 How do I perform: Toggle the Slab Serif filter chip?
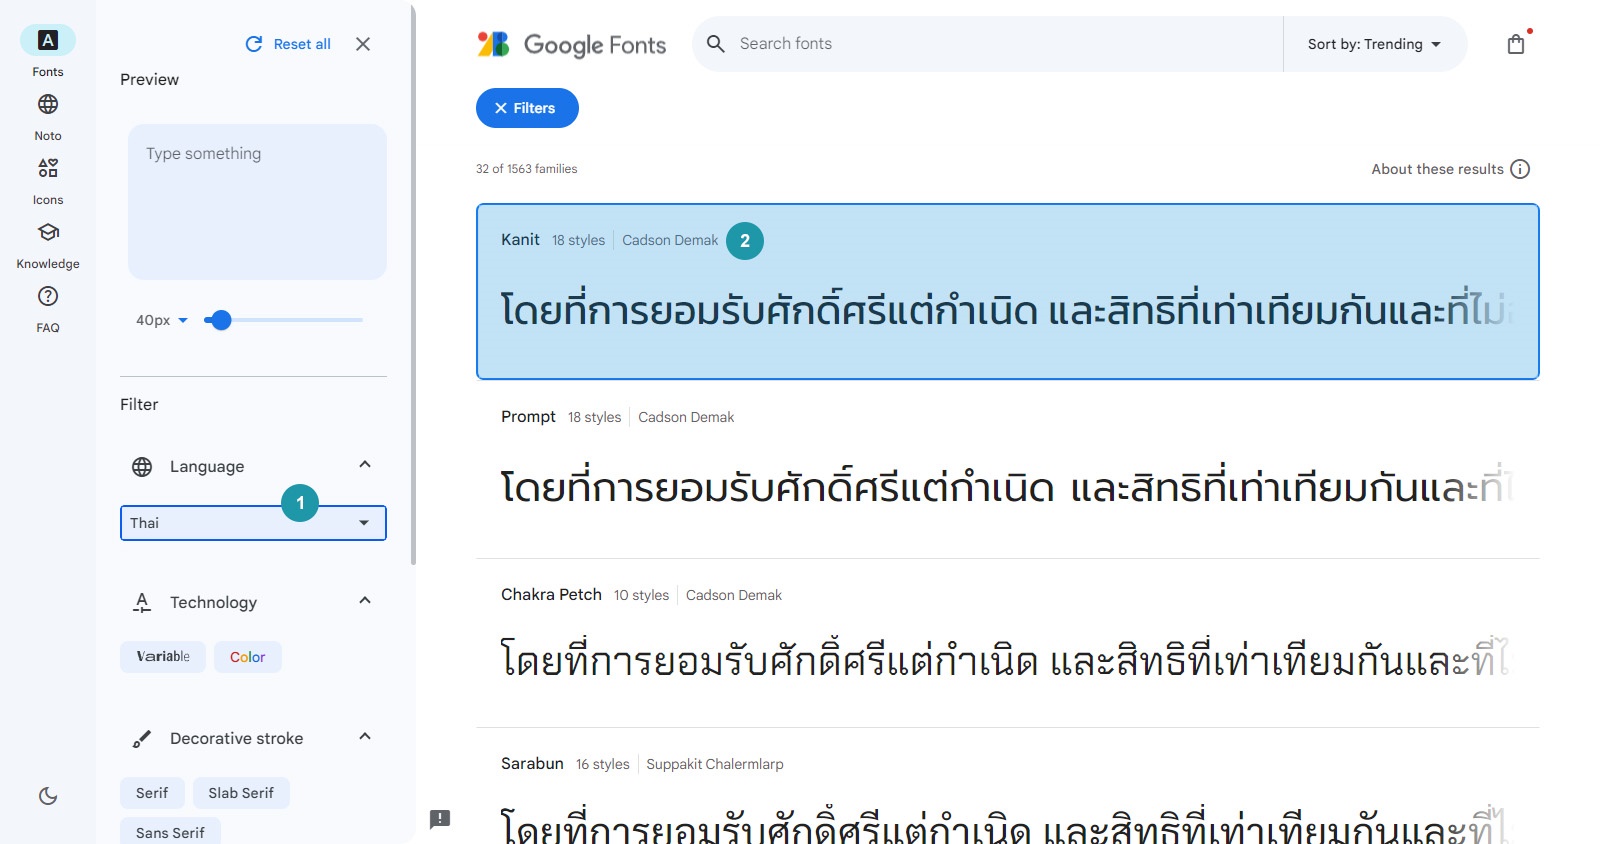point(241,793)
